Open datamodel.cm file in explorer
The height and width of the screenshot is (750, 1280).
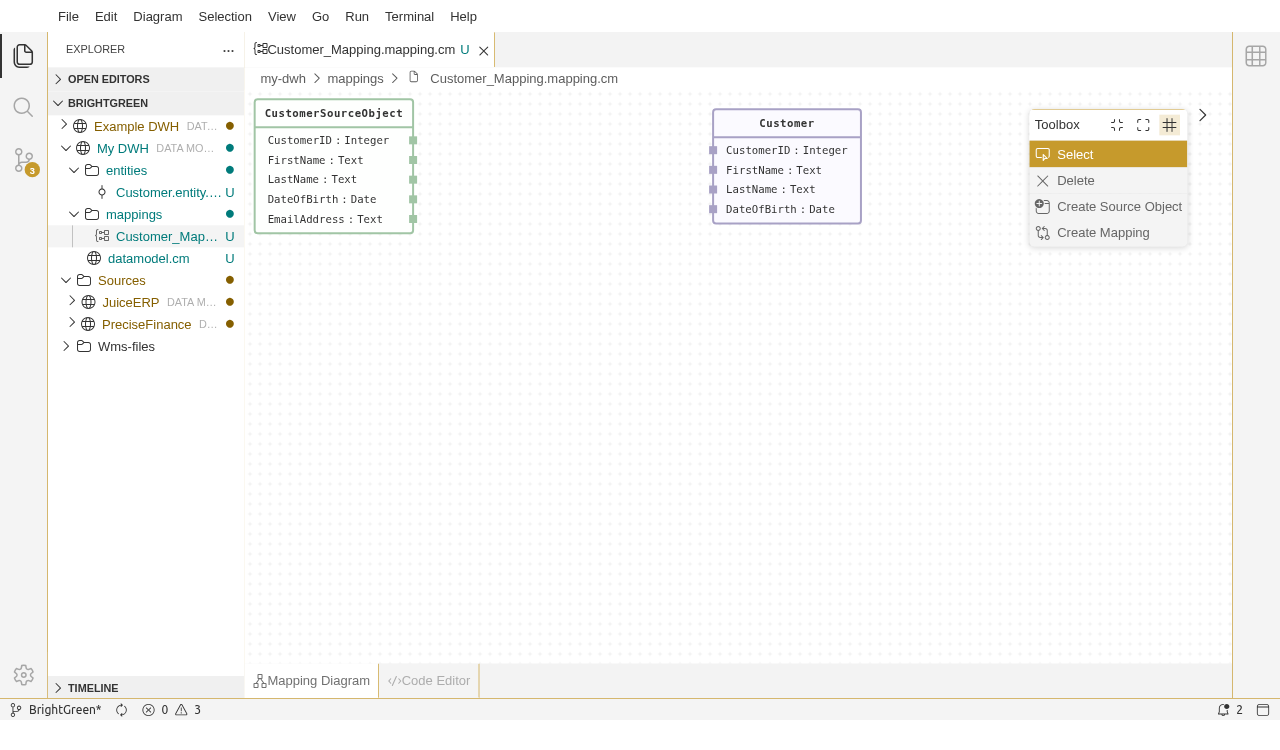pos(148,258)
